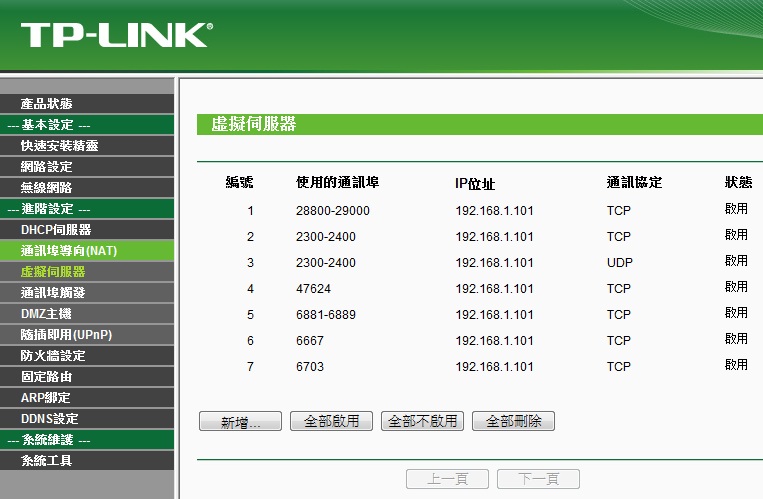Select 虛擬伺服器 submenu item
The height and width of the screenshot is (499, 763).
click(52, 272)
